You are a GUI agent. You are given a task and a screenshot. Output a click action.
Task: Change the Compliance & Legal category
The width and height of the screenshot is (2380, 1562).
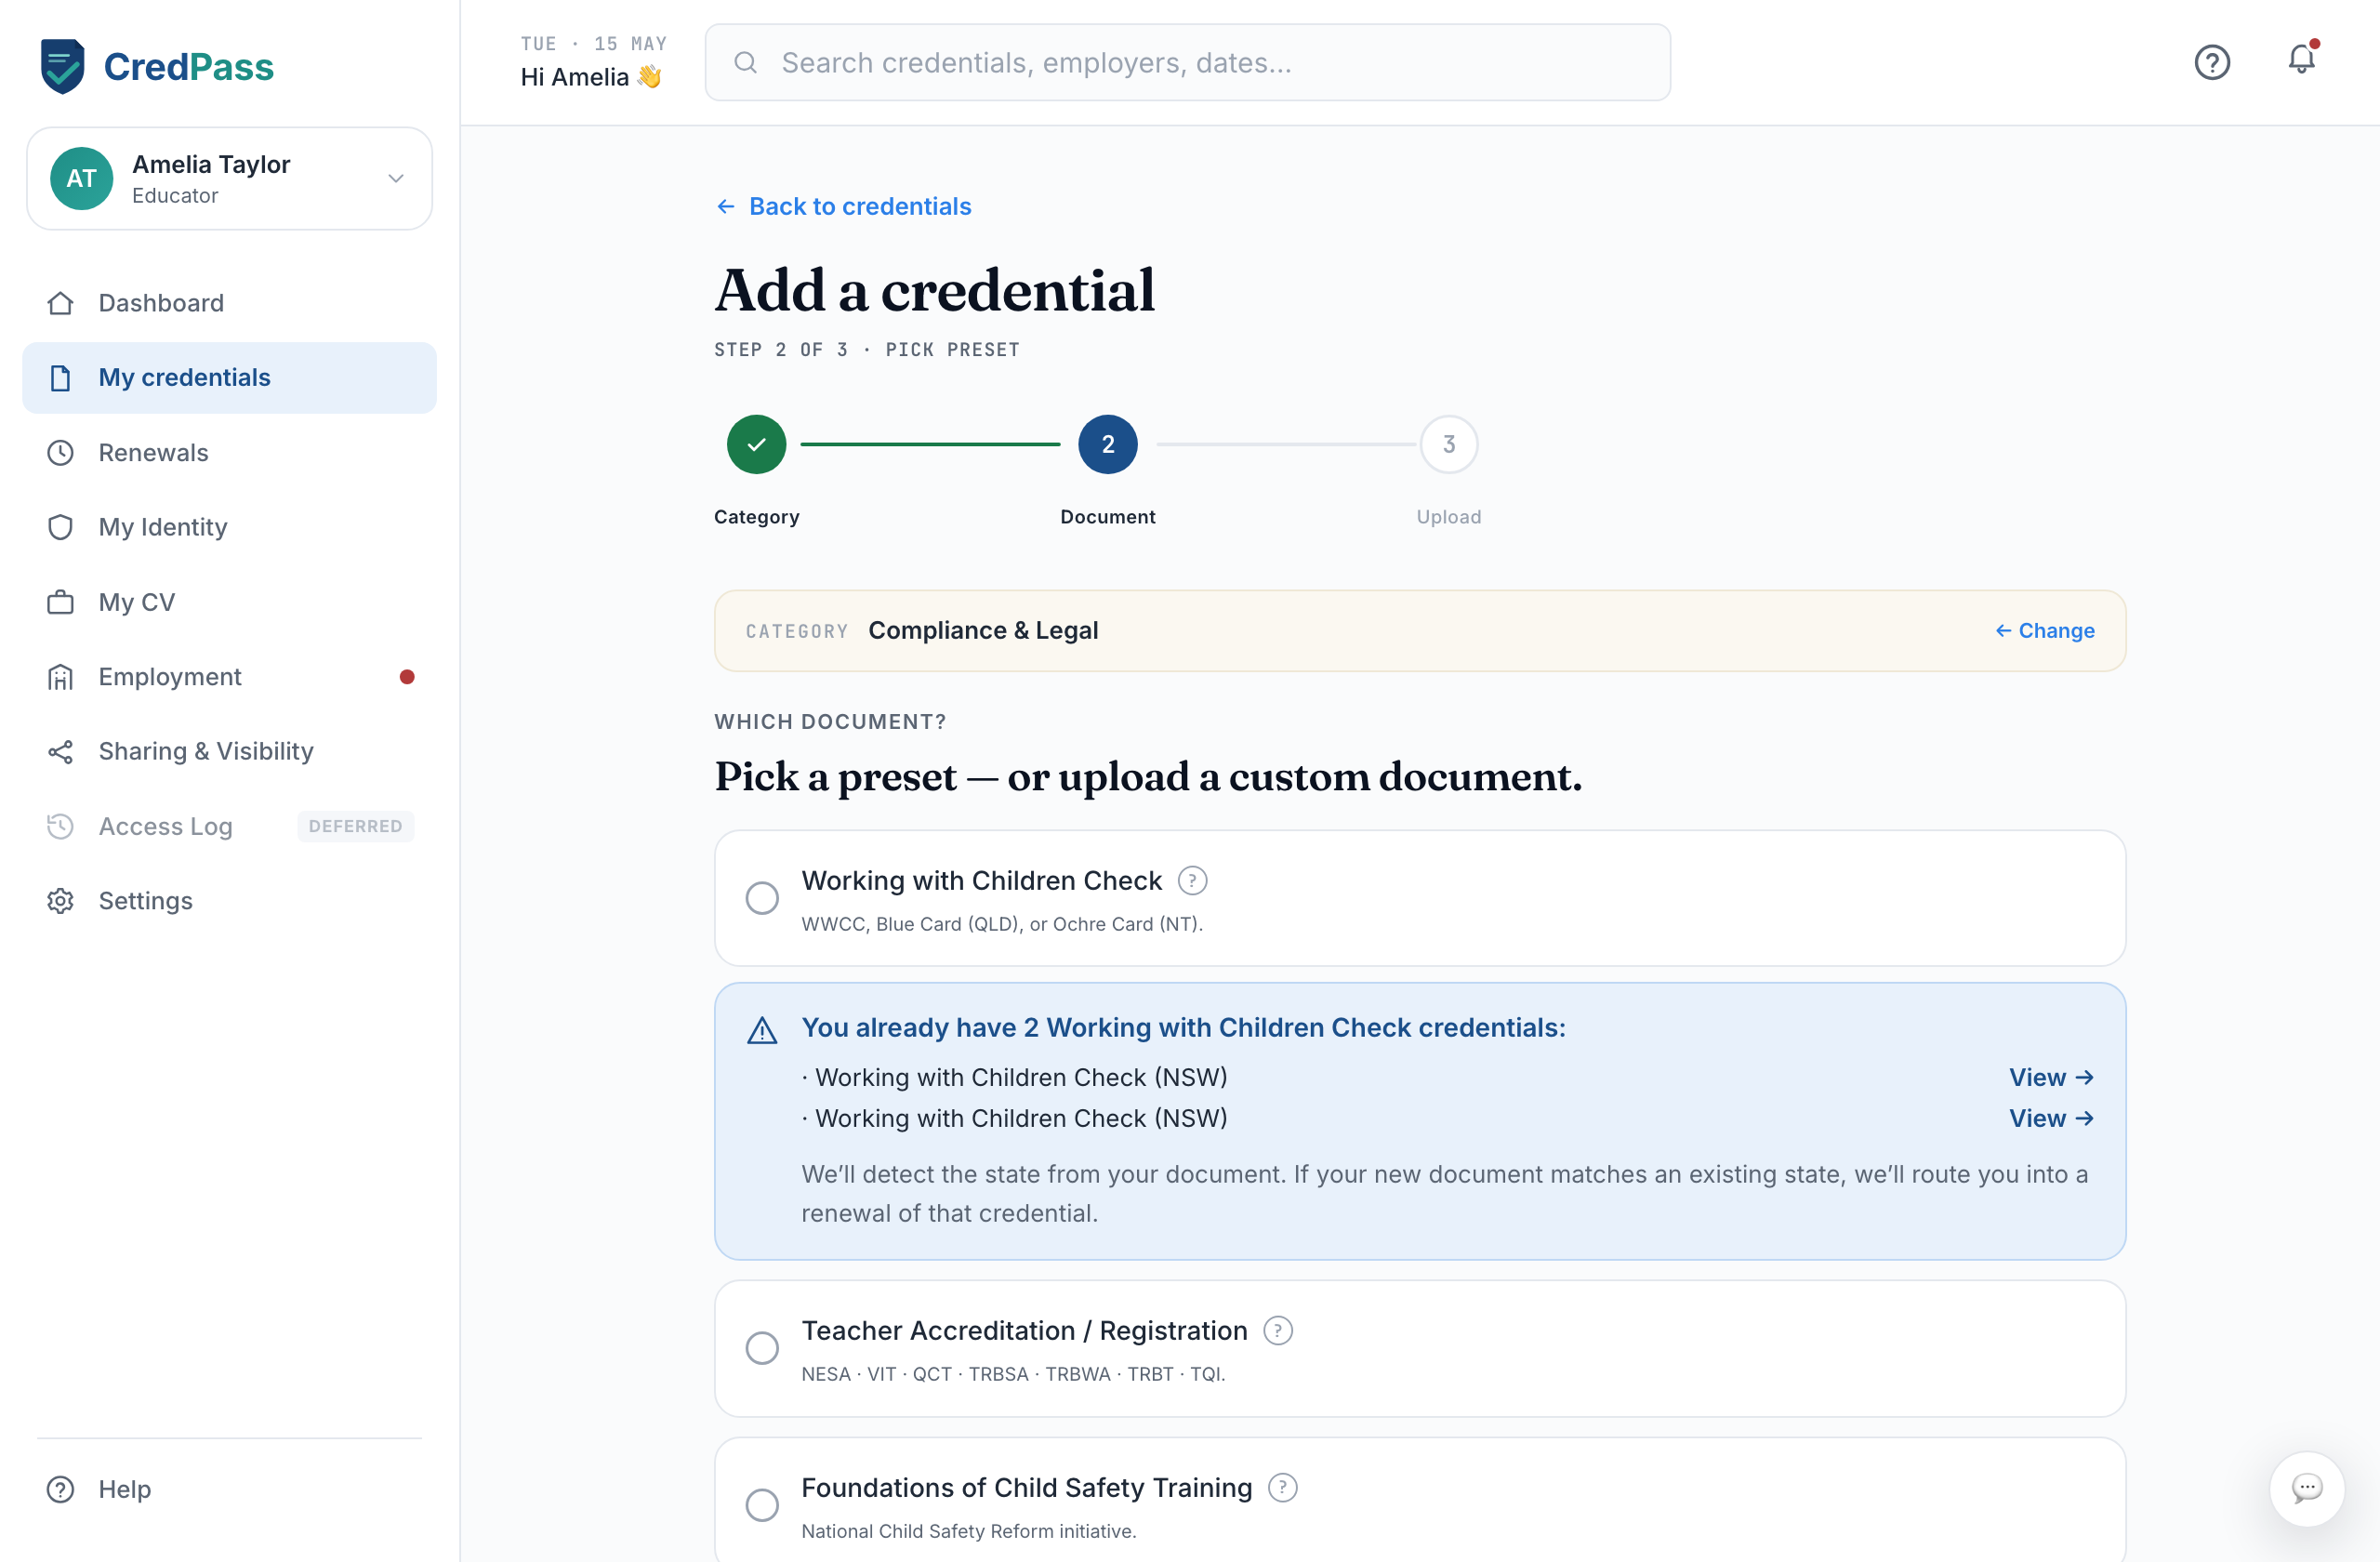[x=2044, y=630]
